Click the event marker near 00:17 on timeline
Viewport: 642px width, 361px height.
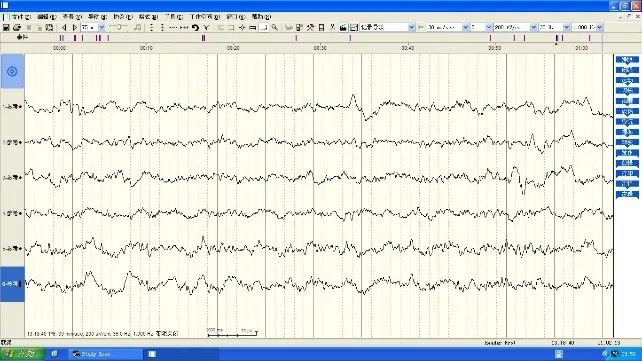click(203, 38)
